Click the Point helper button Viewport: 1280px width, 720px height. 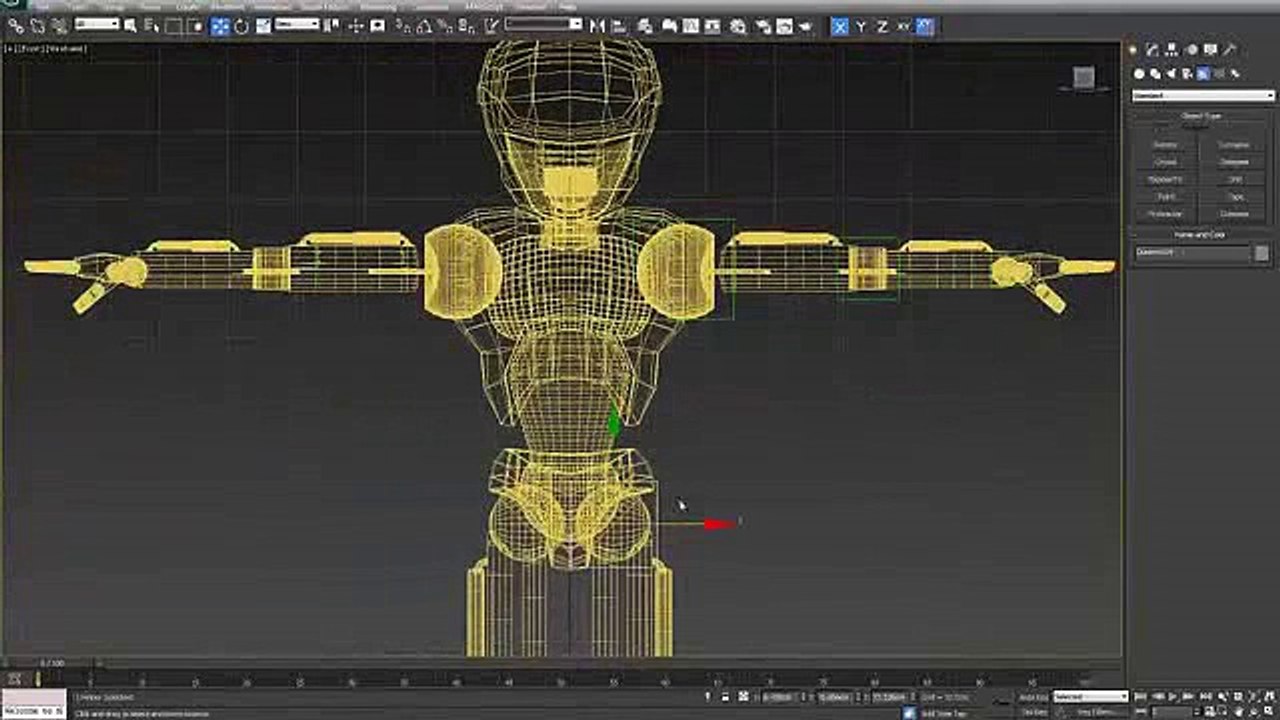coord(1166,197)
